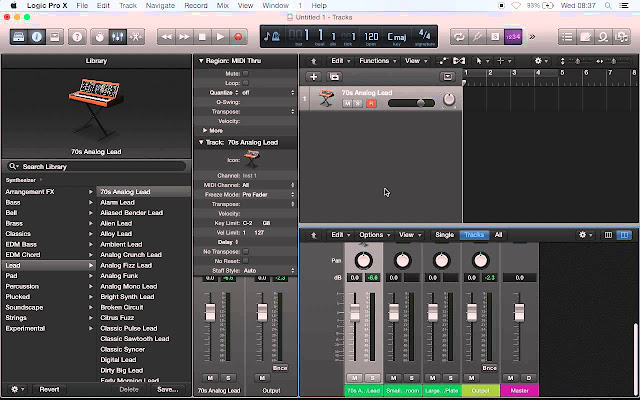Check the Mute checkbox in Region inspector
Image resolution: width=640 pixels, height=400 pixels.
(246, 73)
